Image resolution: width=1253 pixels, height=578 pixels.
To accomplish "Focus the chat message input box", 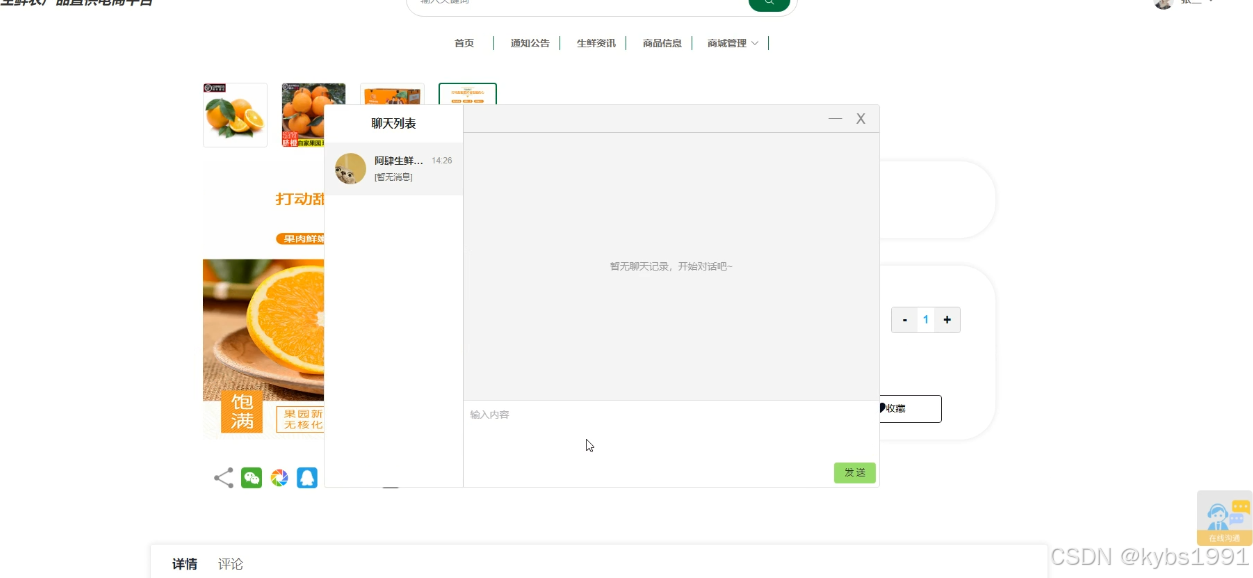I will (671, 432).
